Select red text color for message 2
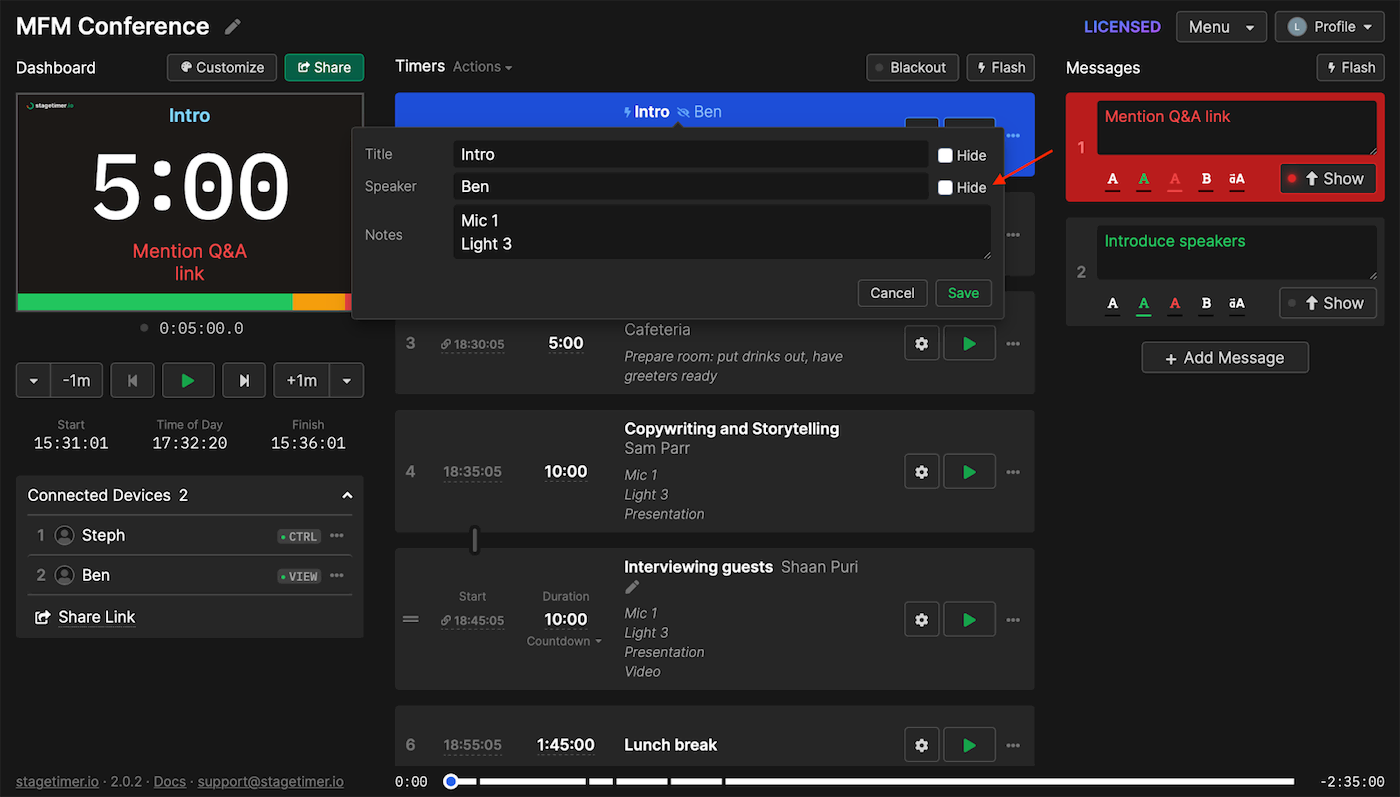Screen dimensions: 1400x797 click(x=1175, y=303)
